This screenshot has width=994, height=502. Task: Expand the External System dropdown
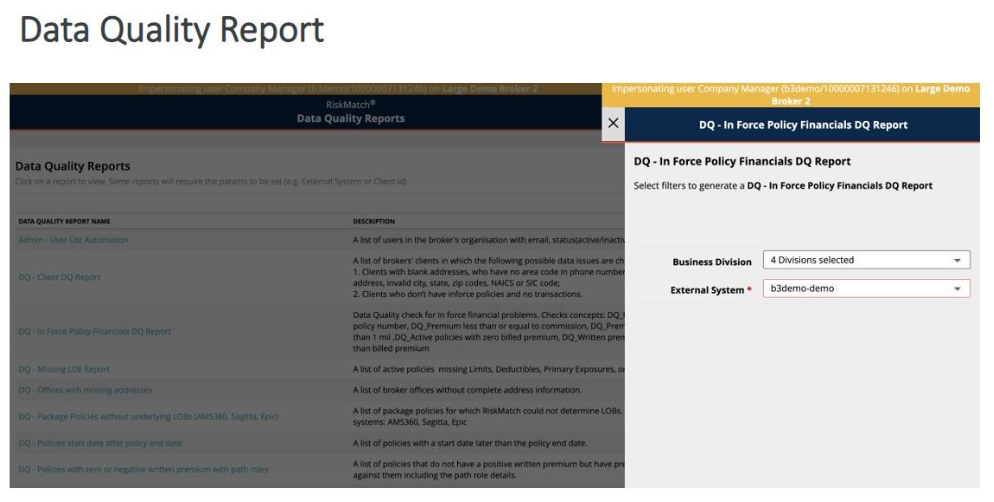pos(865,288)
